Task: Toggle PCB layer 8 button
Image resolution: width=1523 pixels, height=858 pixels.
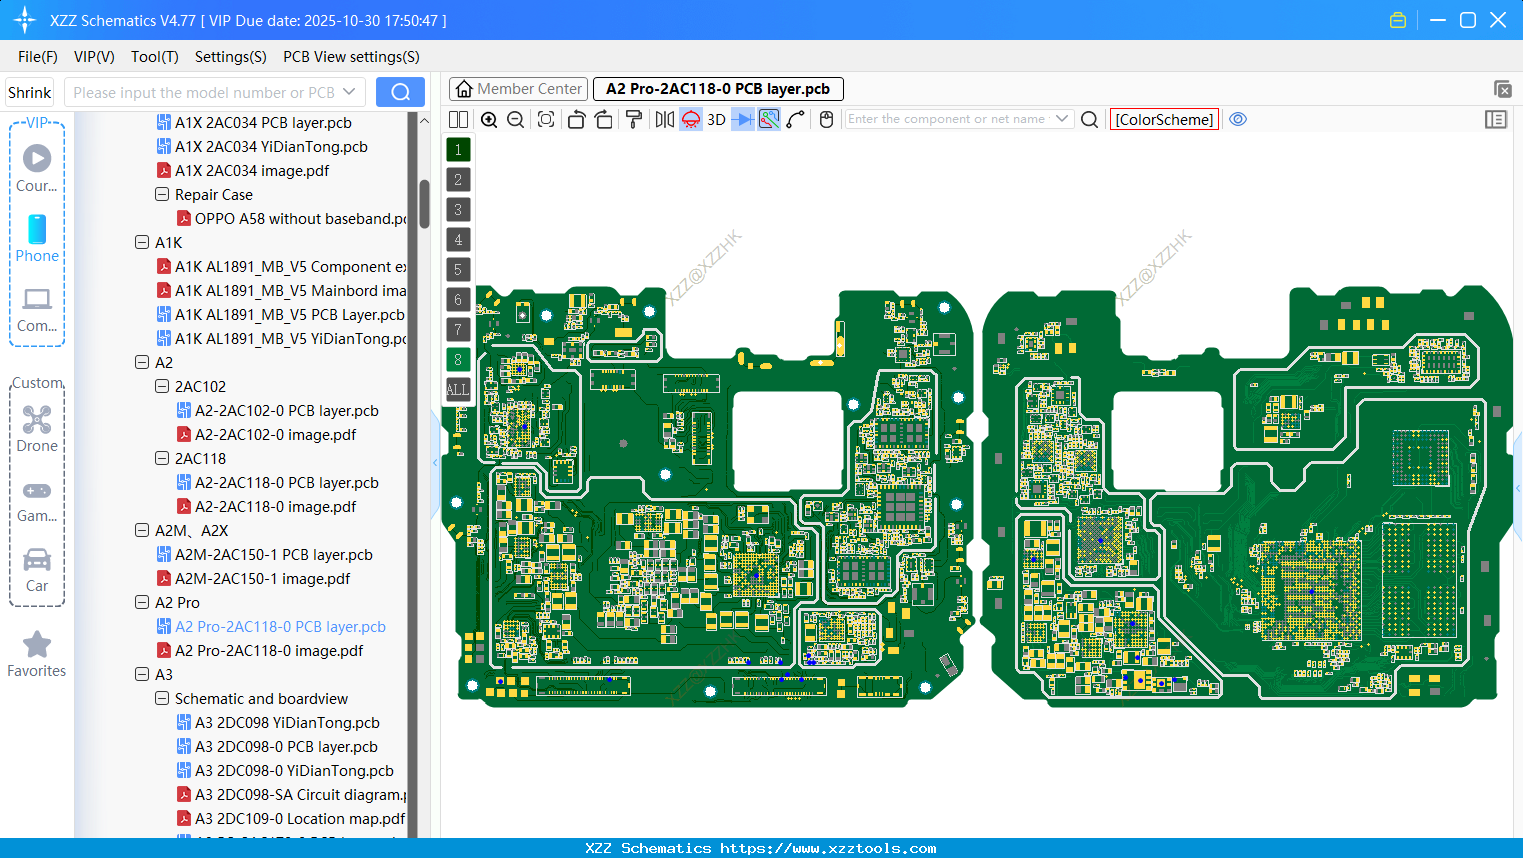Action: pyautogui.click(x=458, y=360)
